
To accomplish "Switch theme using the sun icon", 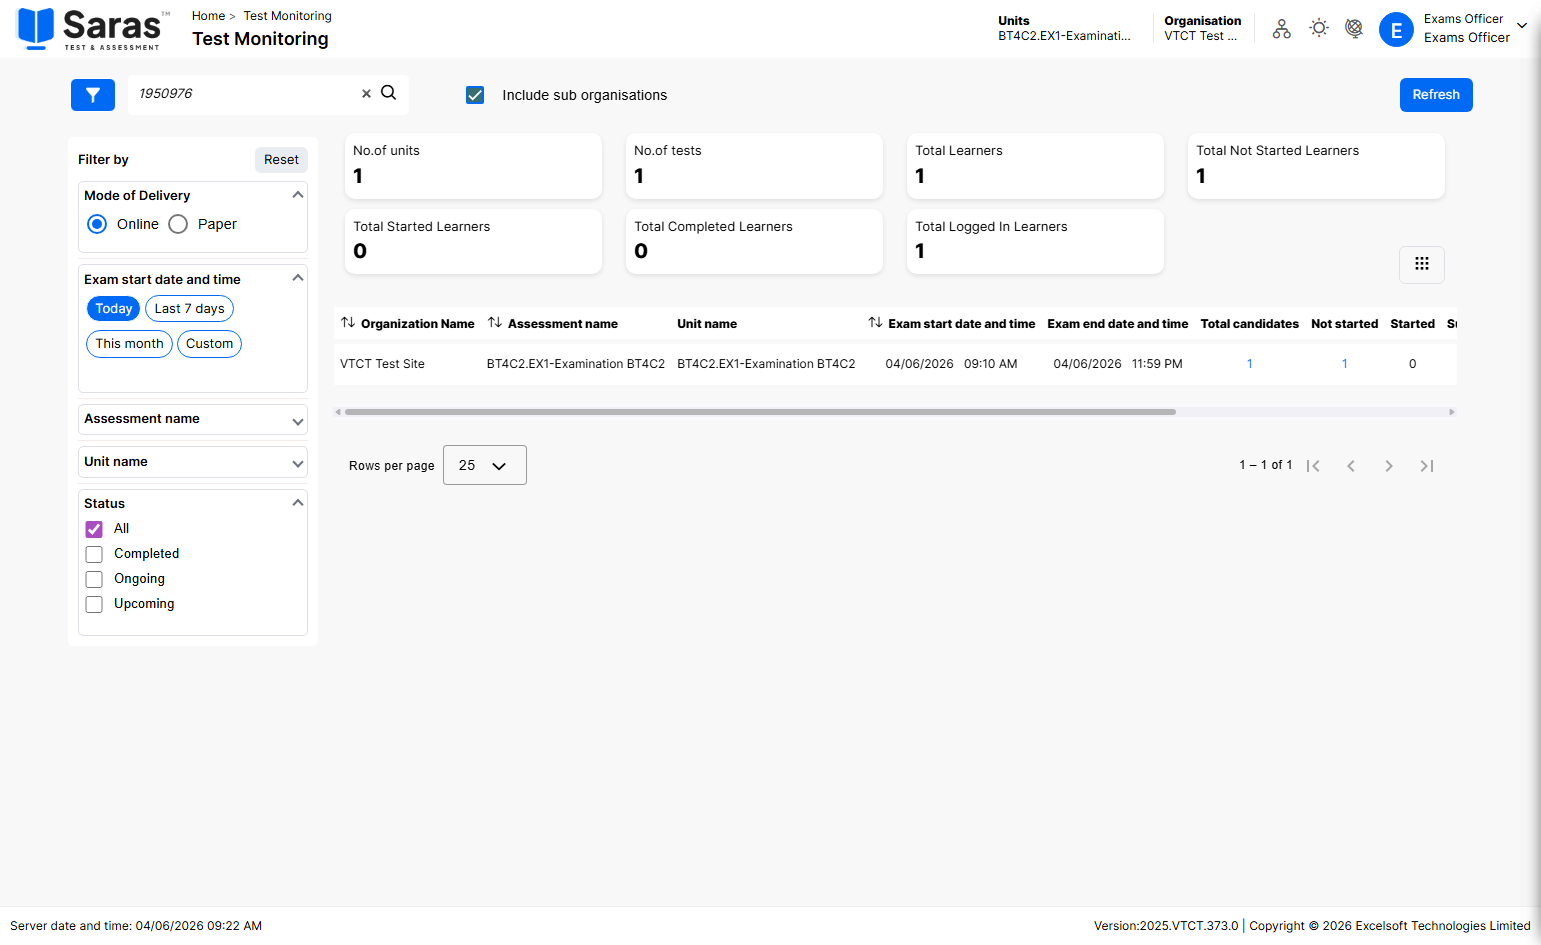I will 1319,28.
